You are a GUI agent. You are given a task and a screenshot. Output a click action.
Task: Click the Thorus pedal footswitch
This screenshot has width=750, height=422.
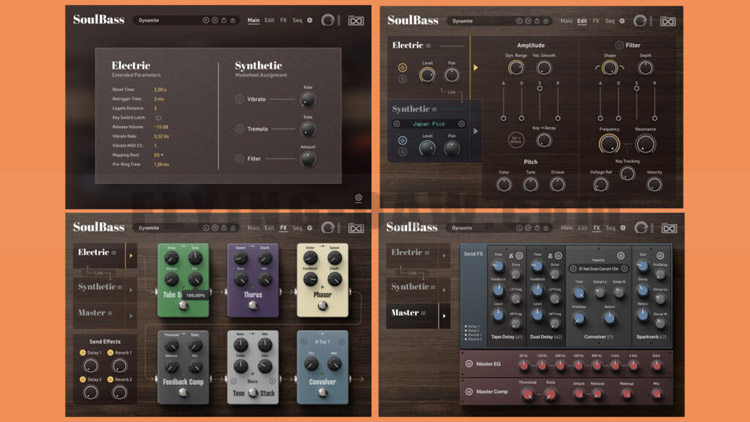click(x=253, y=305)
